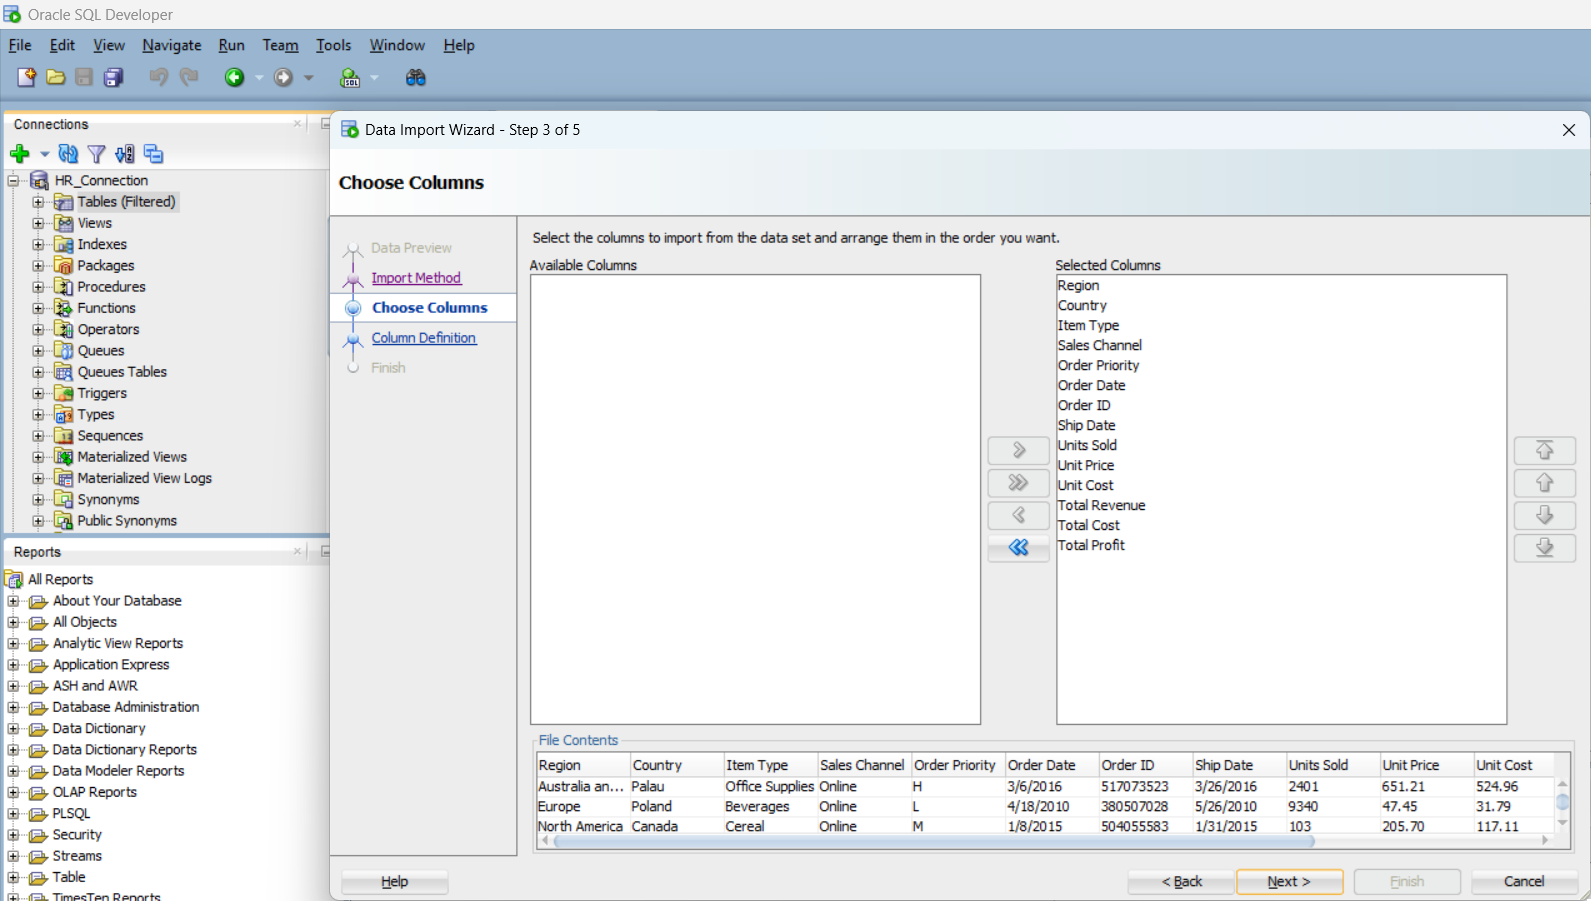Screen dimensions: 1591x901
Task: Open dropdown beside New Connection icon
Action: [x=44, y=154]
